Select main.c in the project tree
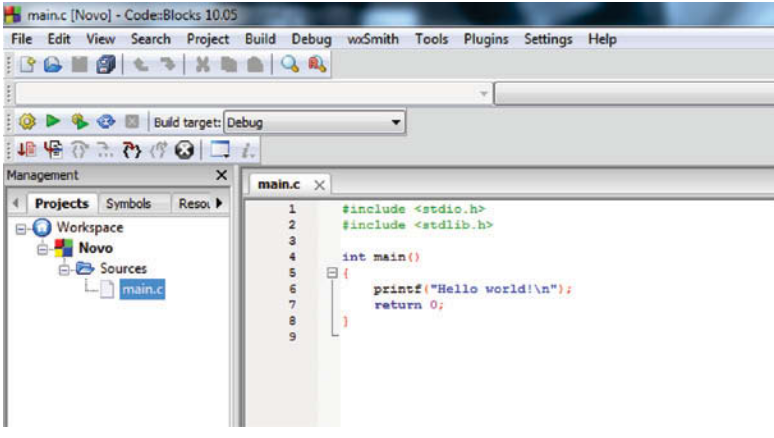 pyautogui.click(x=143, y=290)
